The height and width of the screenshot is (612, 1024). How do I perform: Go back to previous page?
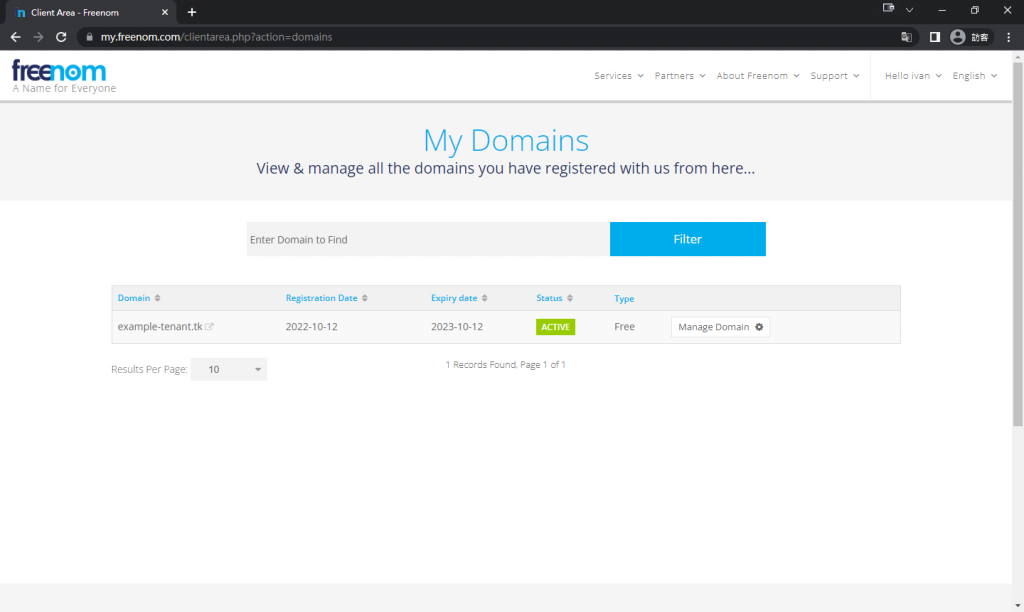pyautogui.click(x=16, y=37)
